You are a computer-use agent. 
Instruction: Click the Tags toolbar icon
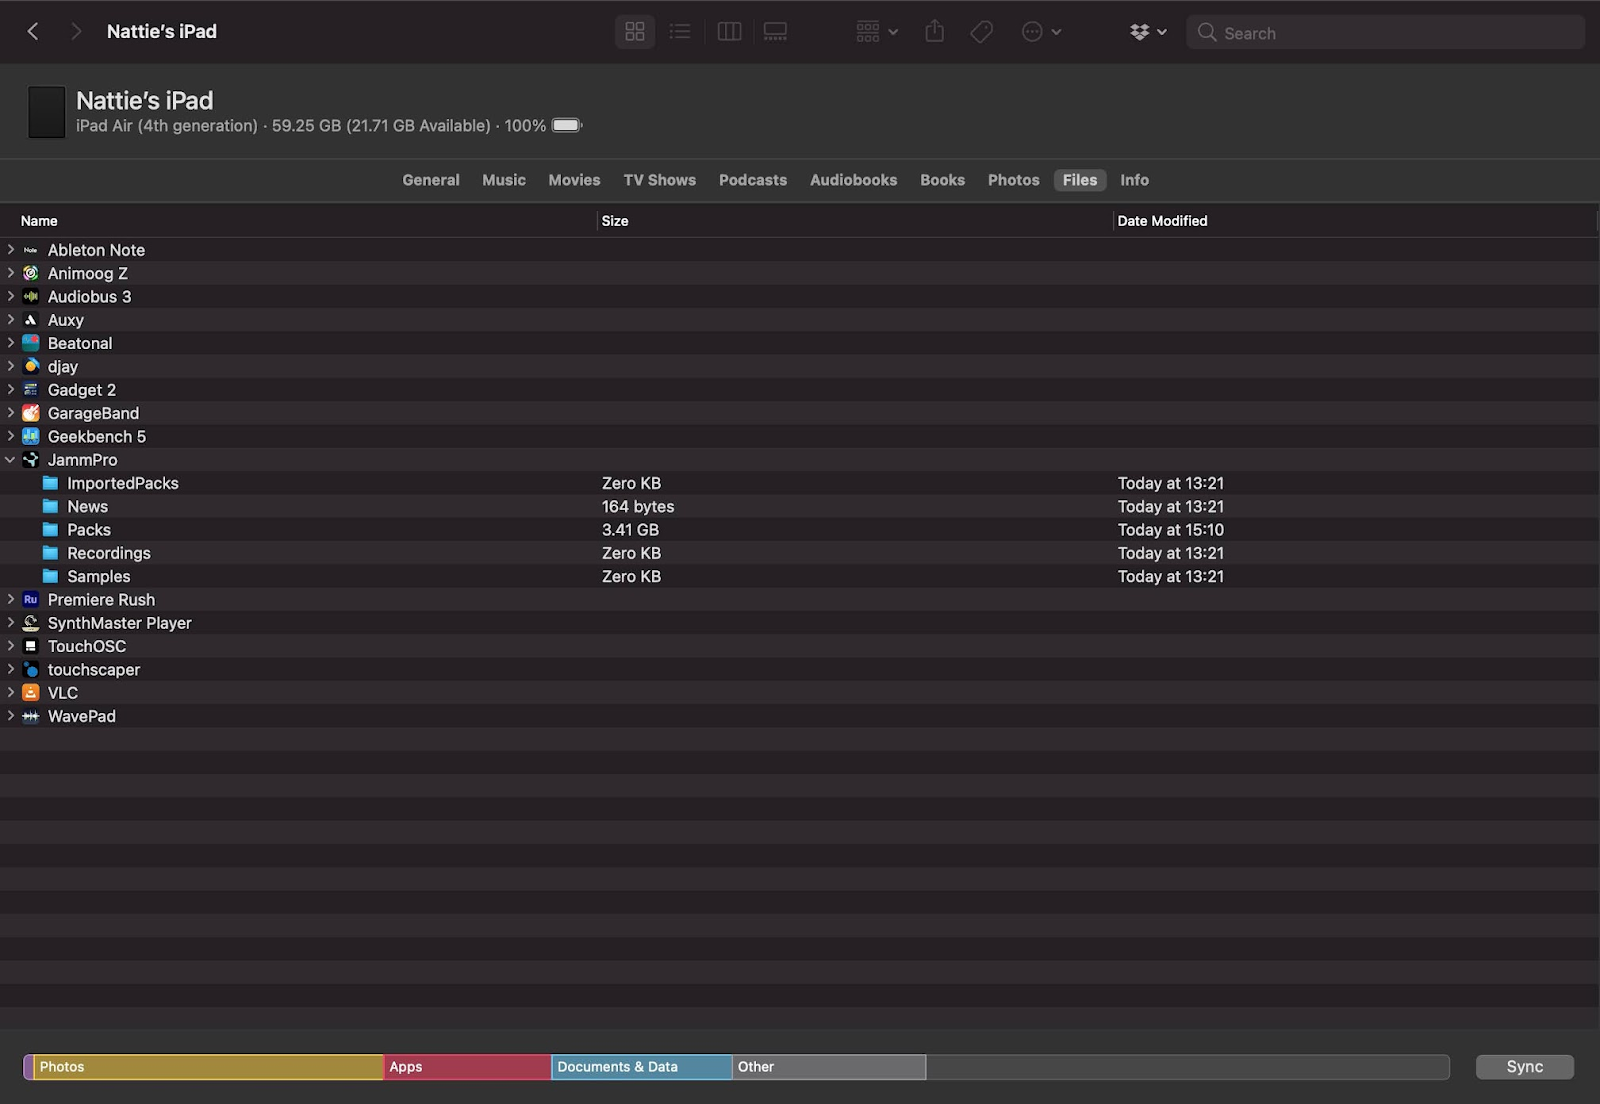click(982, 32)
